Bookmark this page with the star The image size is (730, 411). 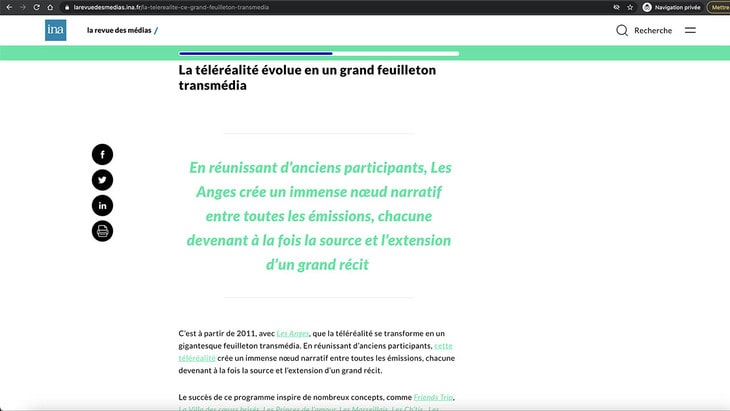coord(630,7)
